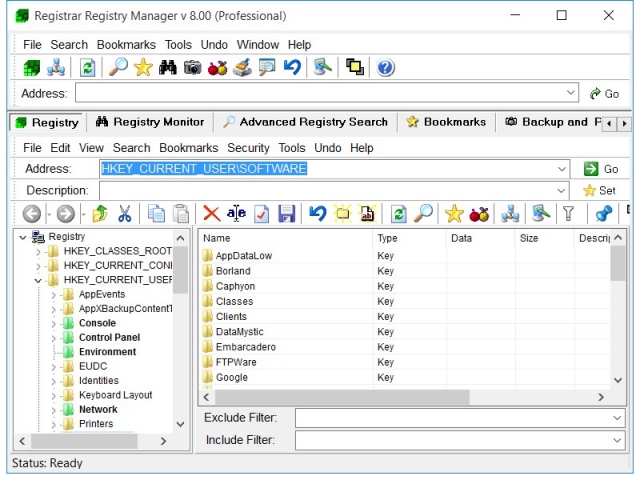Open the Description dropdown
This screenshot has width=640, height=480.
[x=562, y=190]
